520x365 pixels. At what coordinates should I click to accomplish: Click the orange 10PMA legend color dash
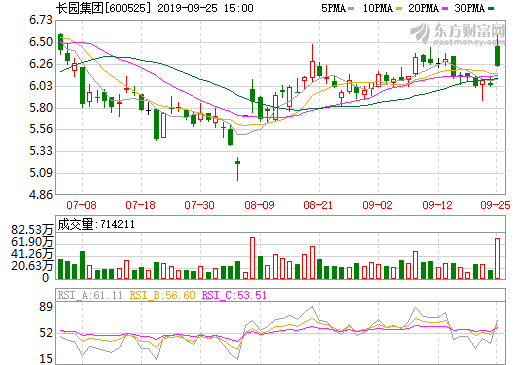point(399,9)
